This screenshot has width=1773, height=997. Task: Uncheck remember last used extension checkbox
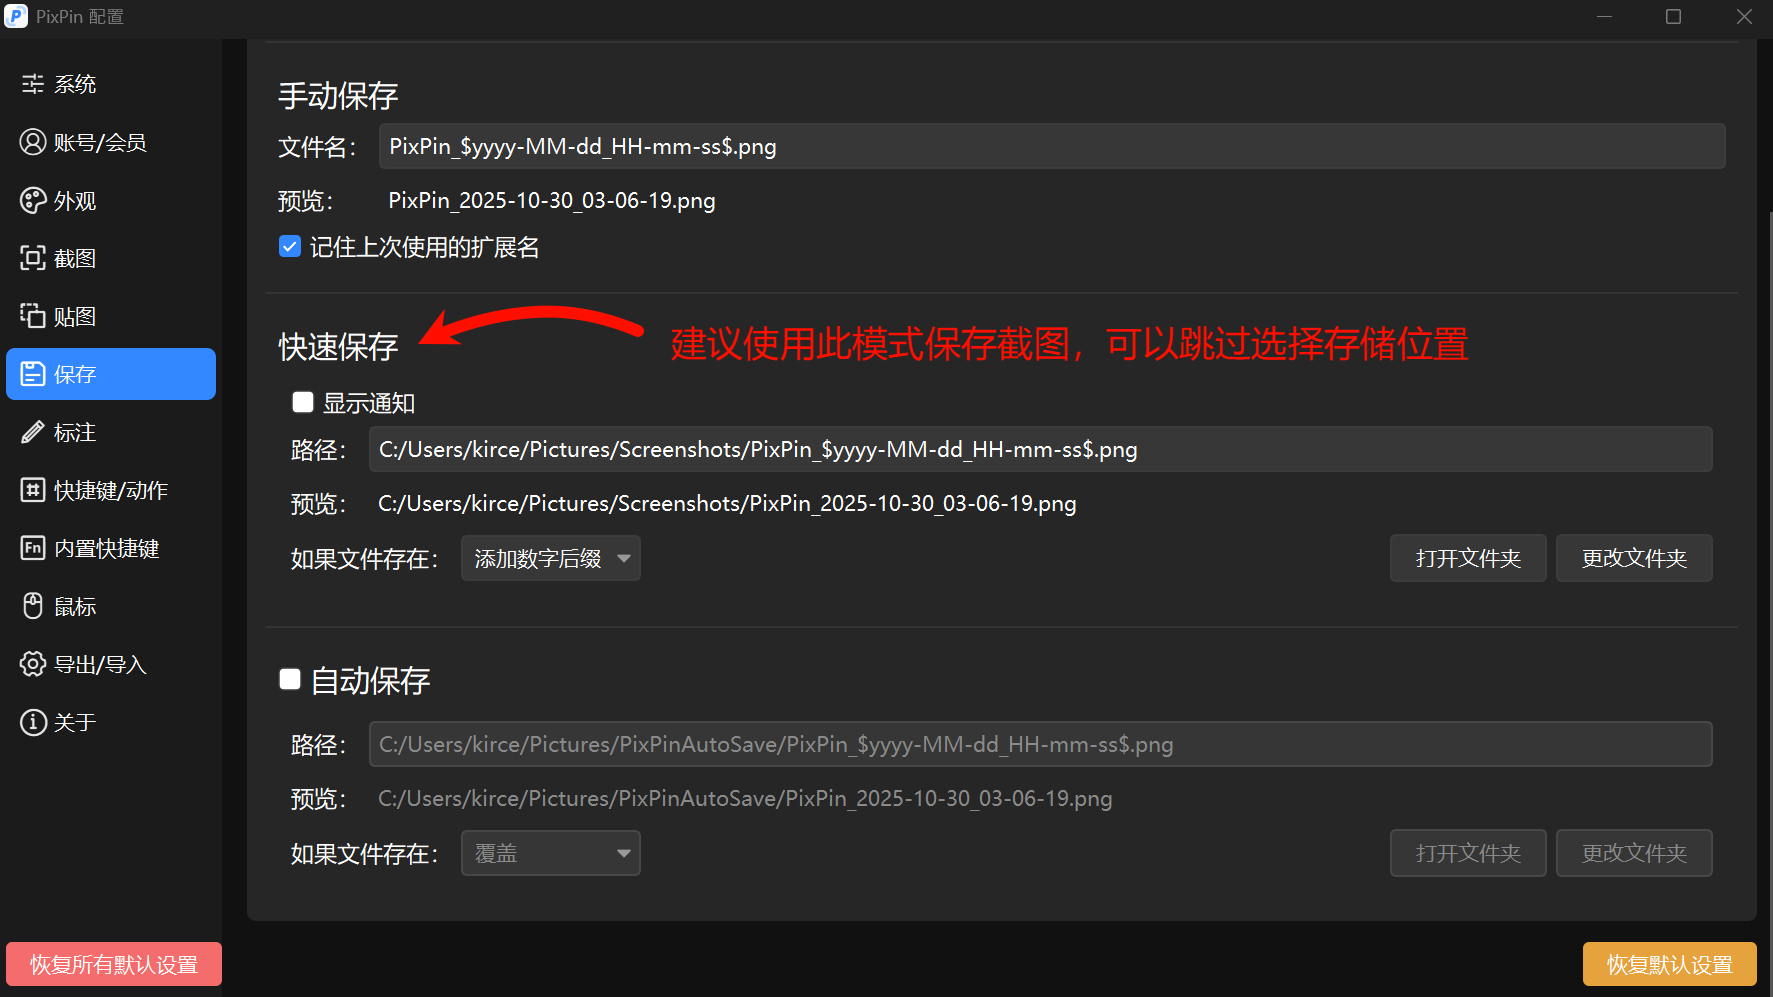(290, 247)
